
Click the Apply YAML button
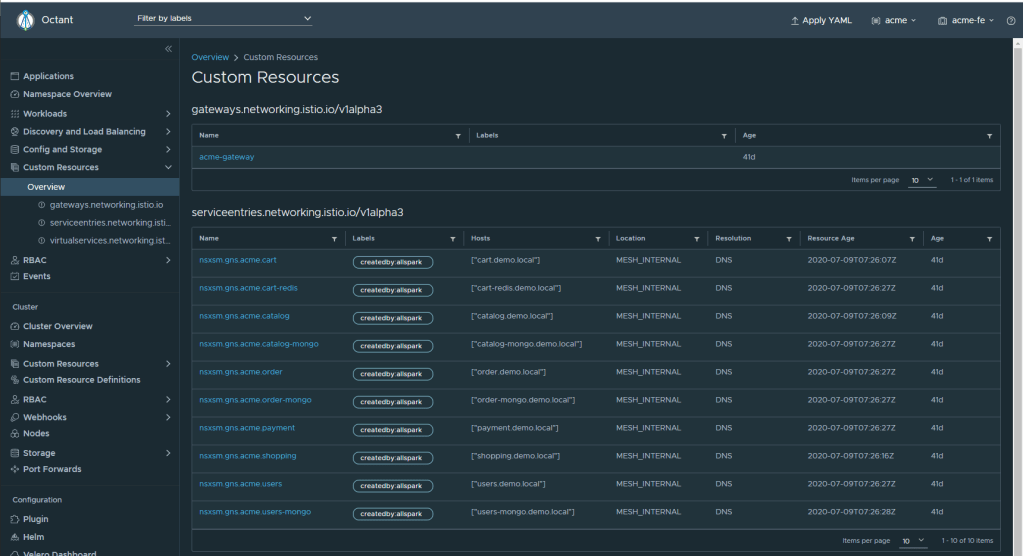coord(820,21)
